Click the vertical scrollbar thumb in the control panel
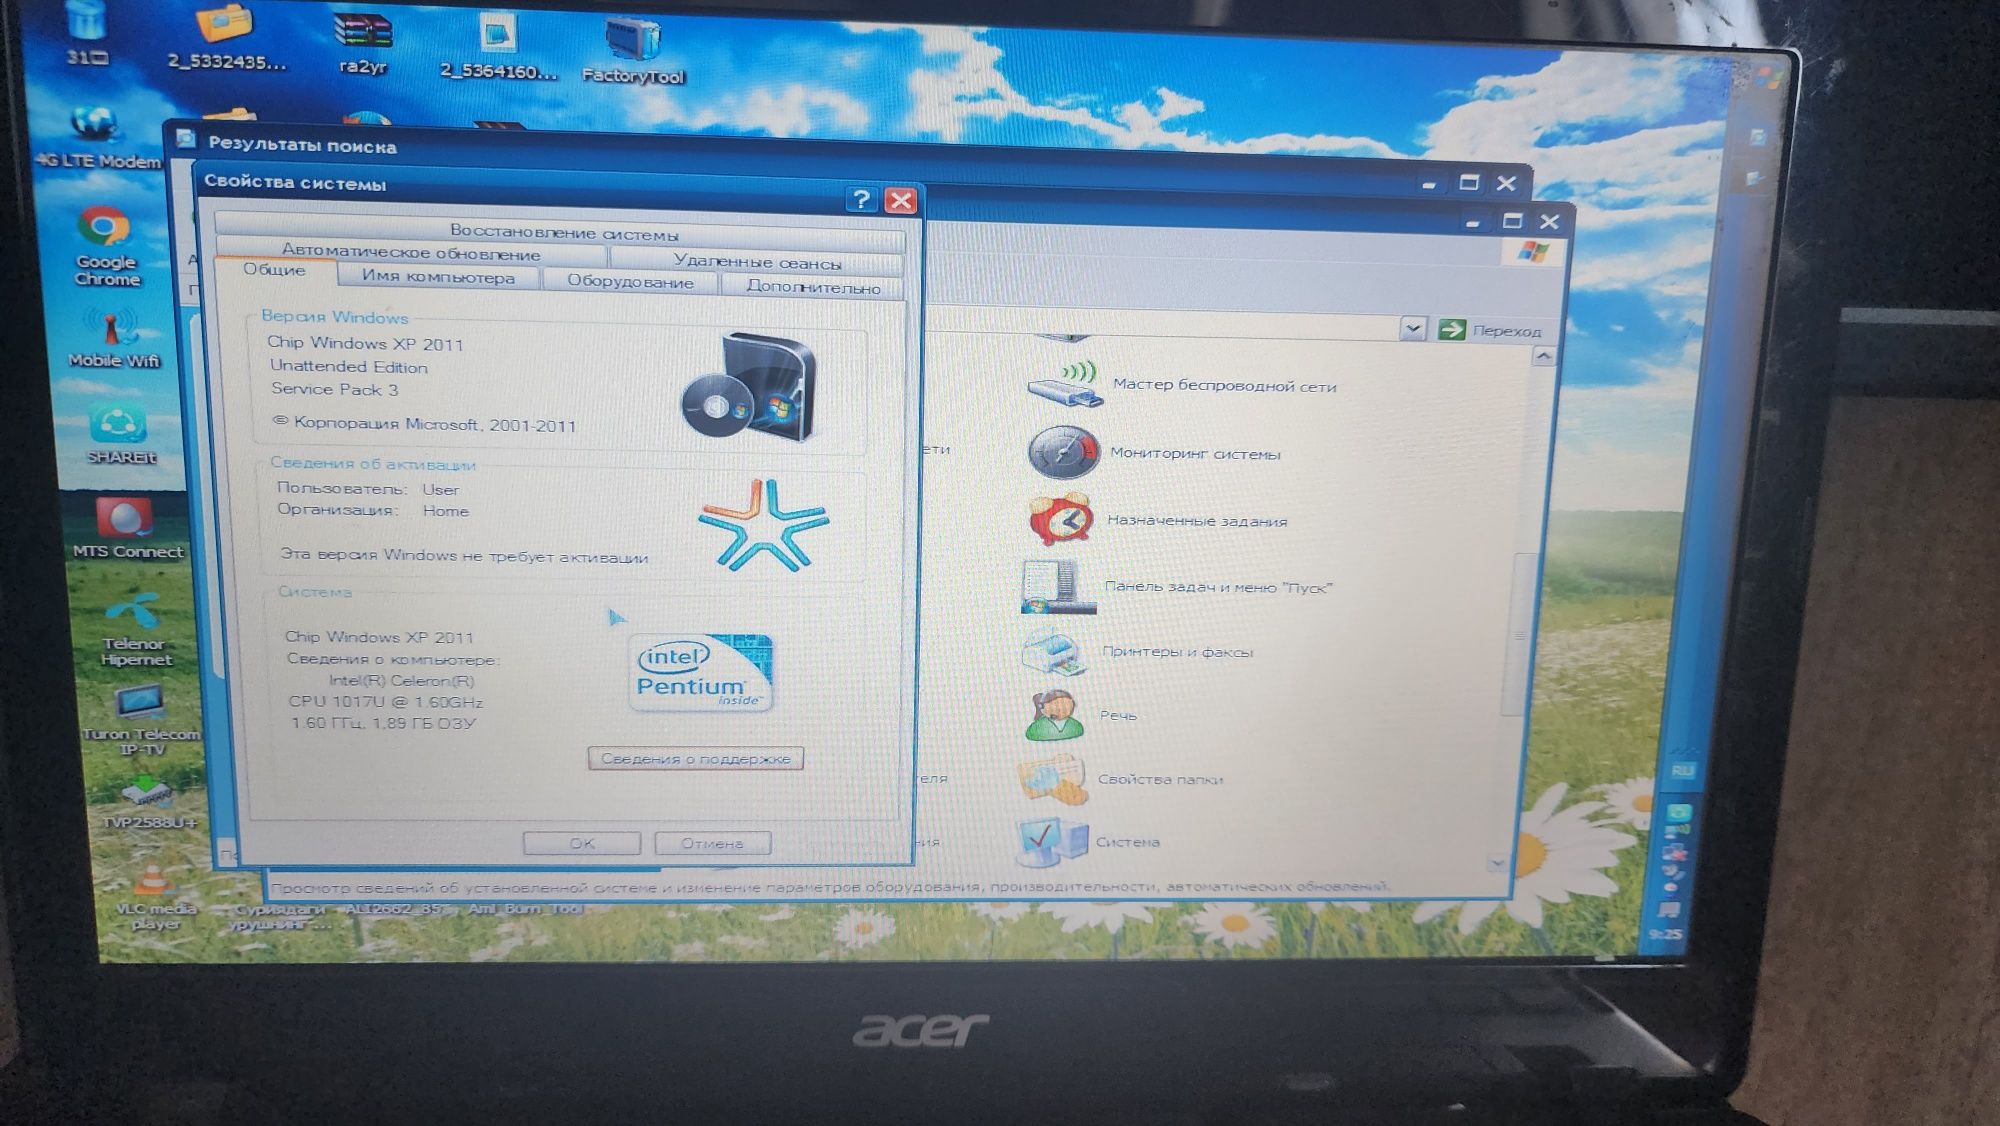The height and width of the screenshot is (1126, 2000). tap(1519, 634)
